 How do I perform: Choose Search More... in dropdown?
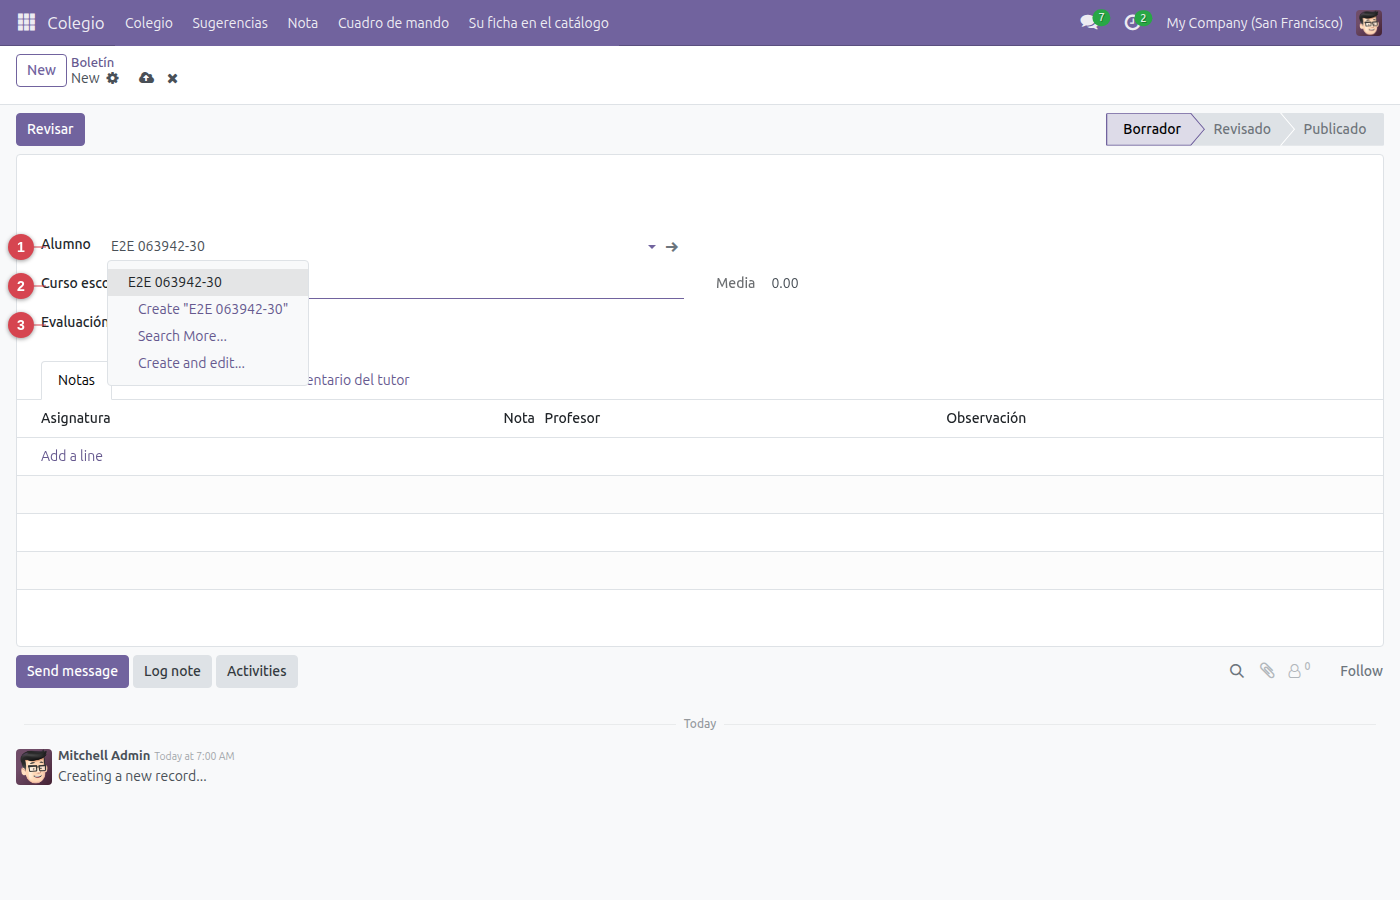208,336
